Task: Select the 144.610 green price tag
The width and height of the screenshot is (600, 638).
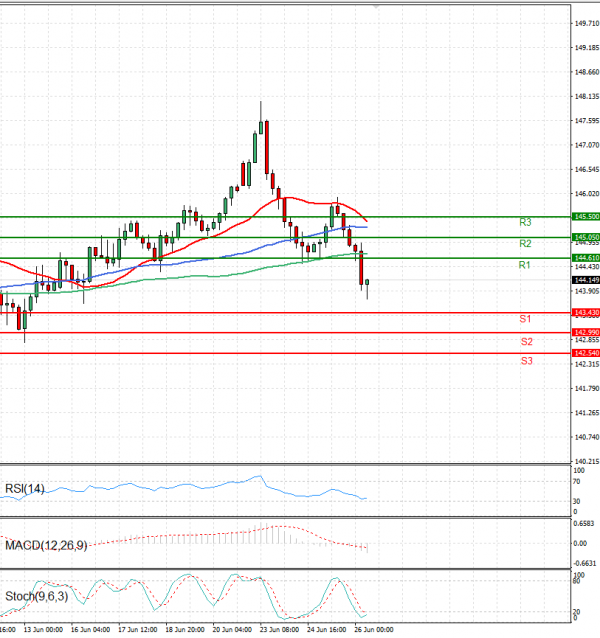Action: tap(585, 258)
